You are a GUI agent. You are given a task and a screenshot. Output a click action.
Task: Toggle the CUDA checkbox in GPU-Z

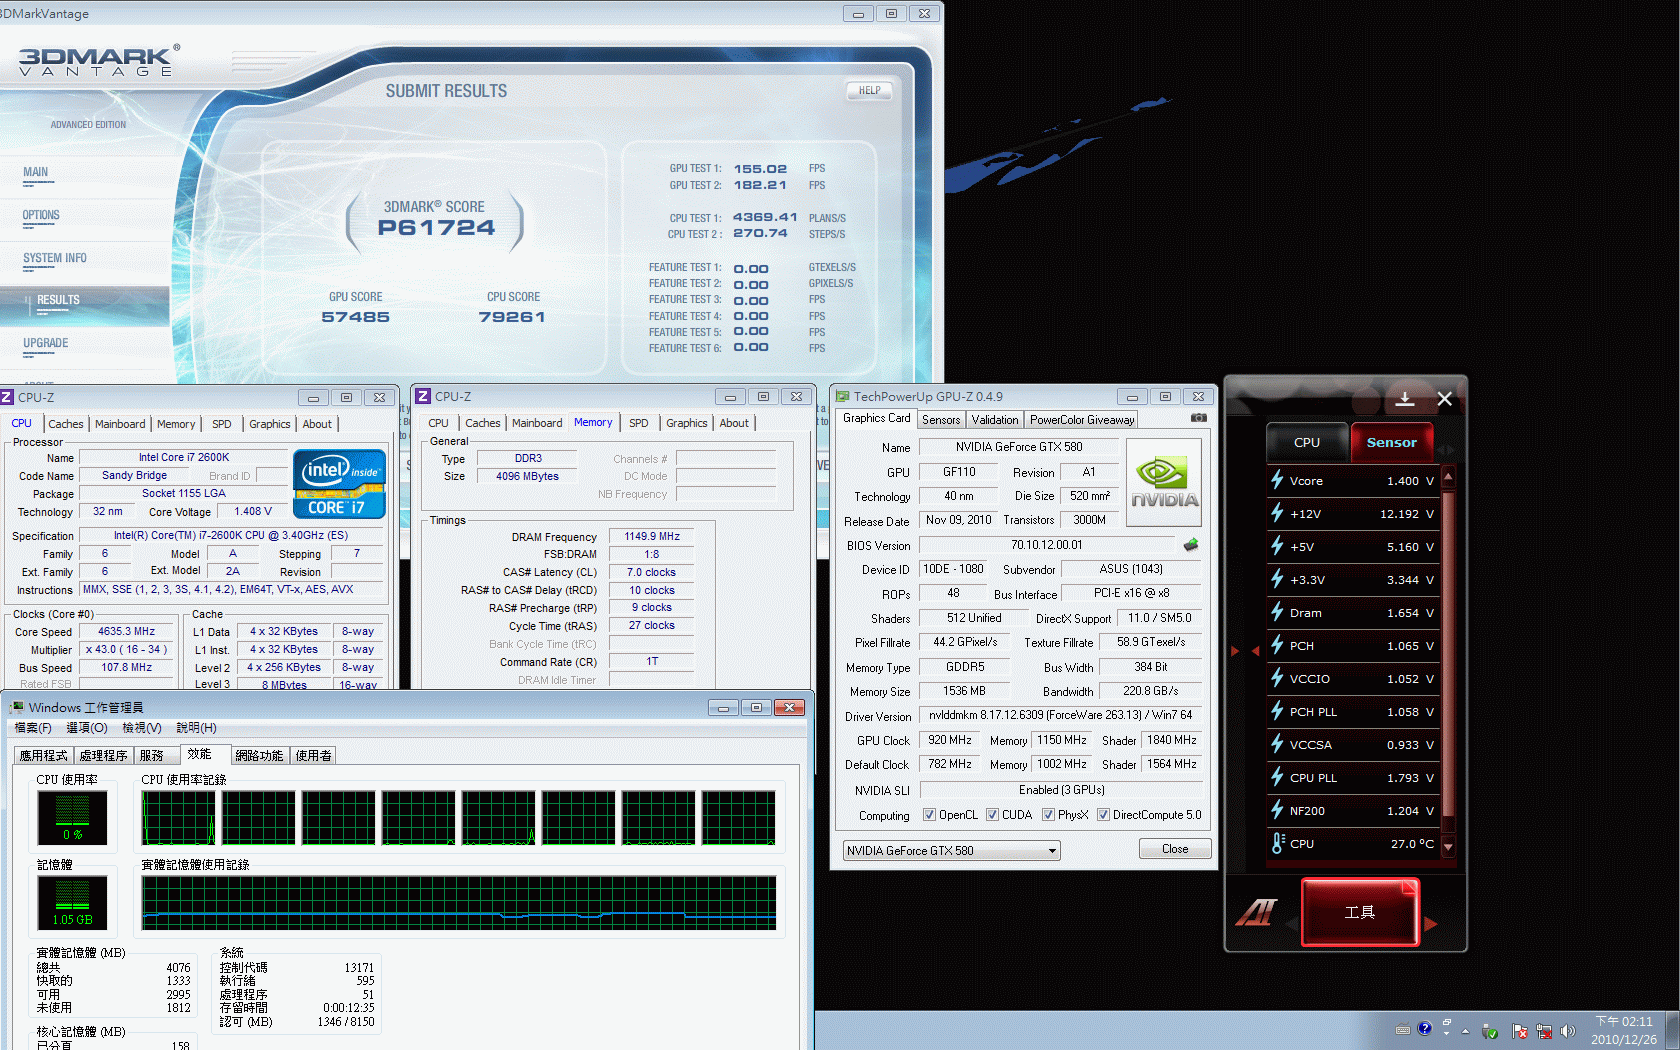pos(992,815)
